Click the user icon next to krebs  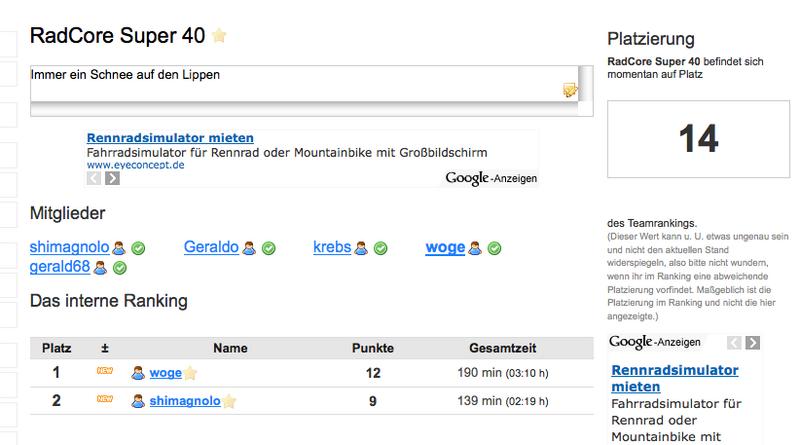point(360,248)
